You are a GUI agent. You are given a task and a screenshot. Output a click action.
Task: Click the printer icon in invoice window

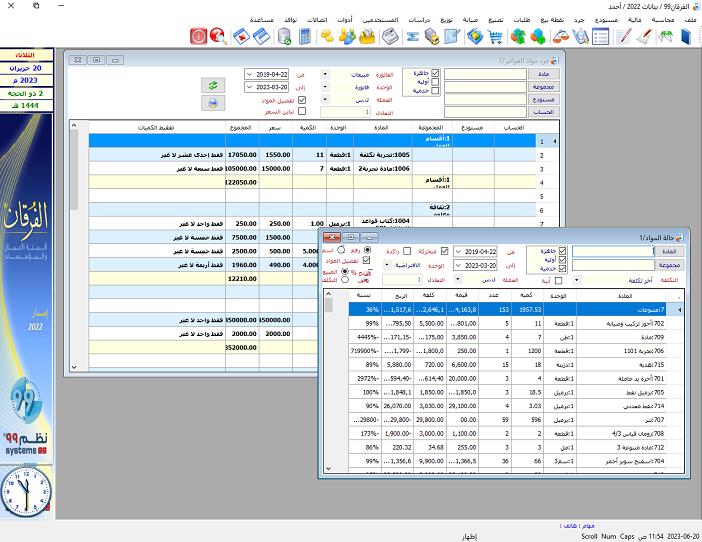[x=213, y=104]
